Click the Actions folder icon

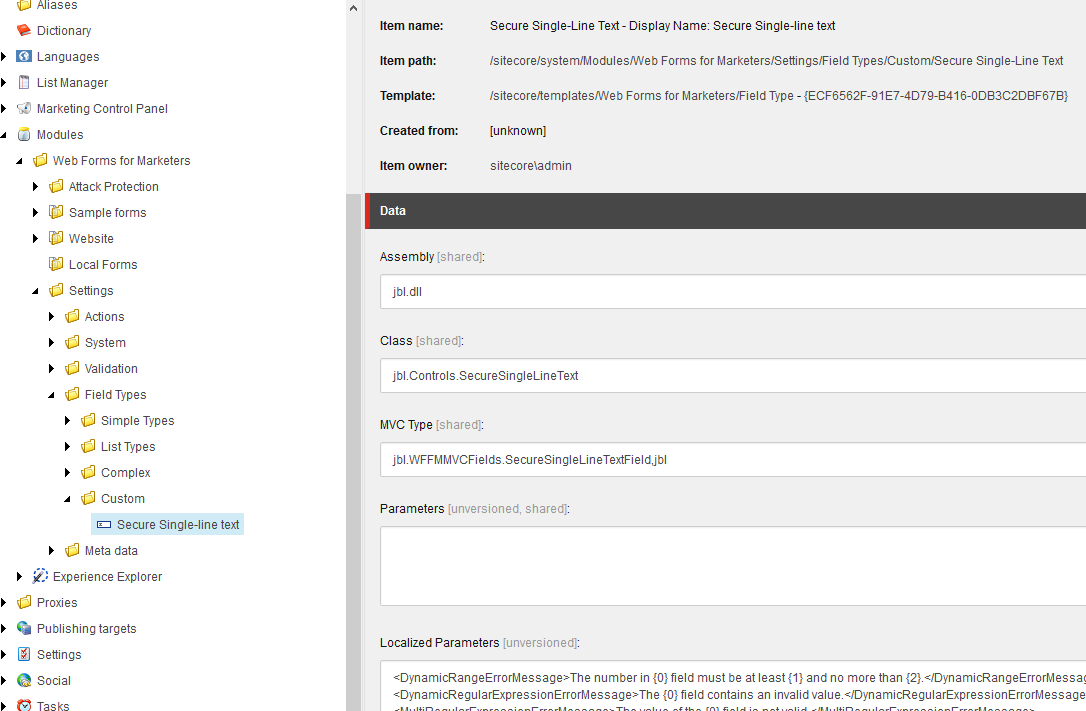pyautogui.click(x=72, y=316)
